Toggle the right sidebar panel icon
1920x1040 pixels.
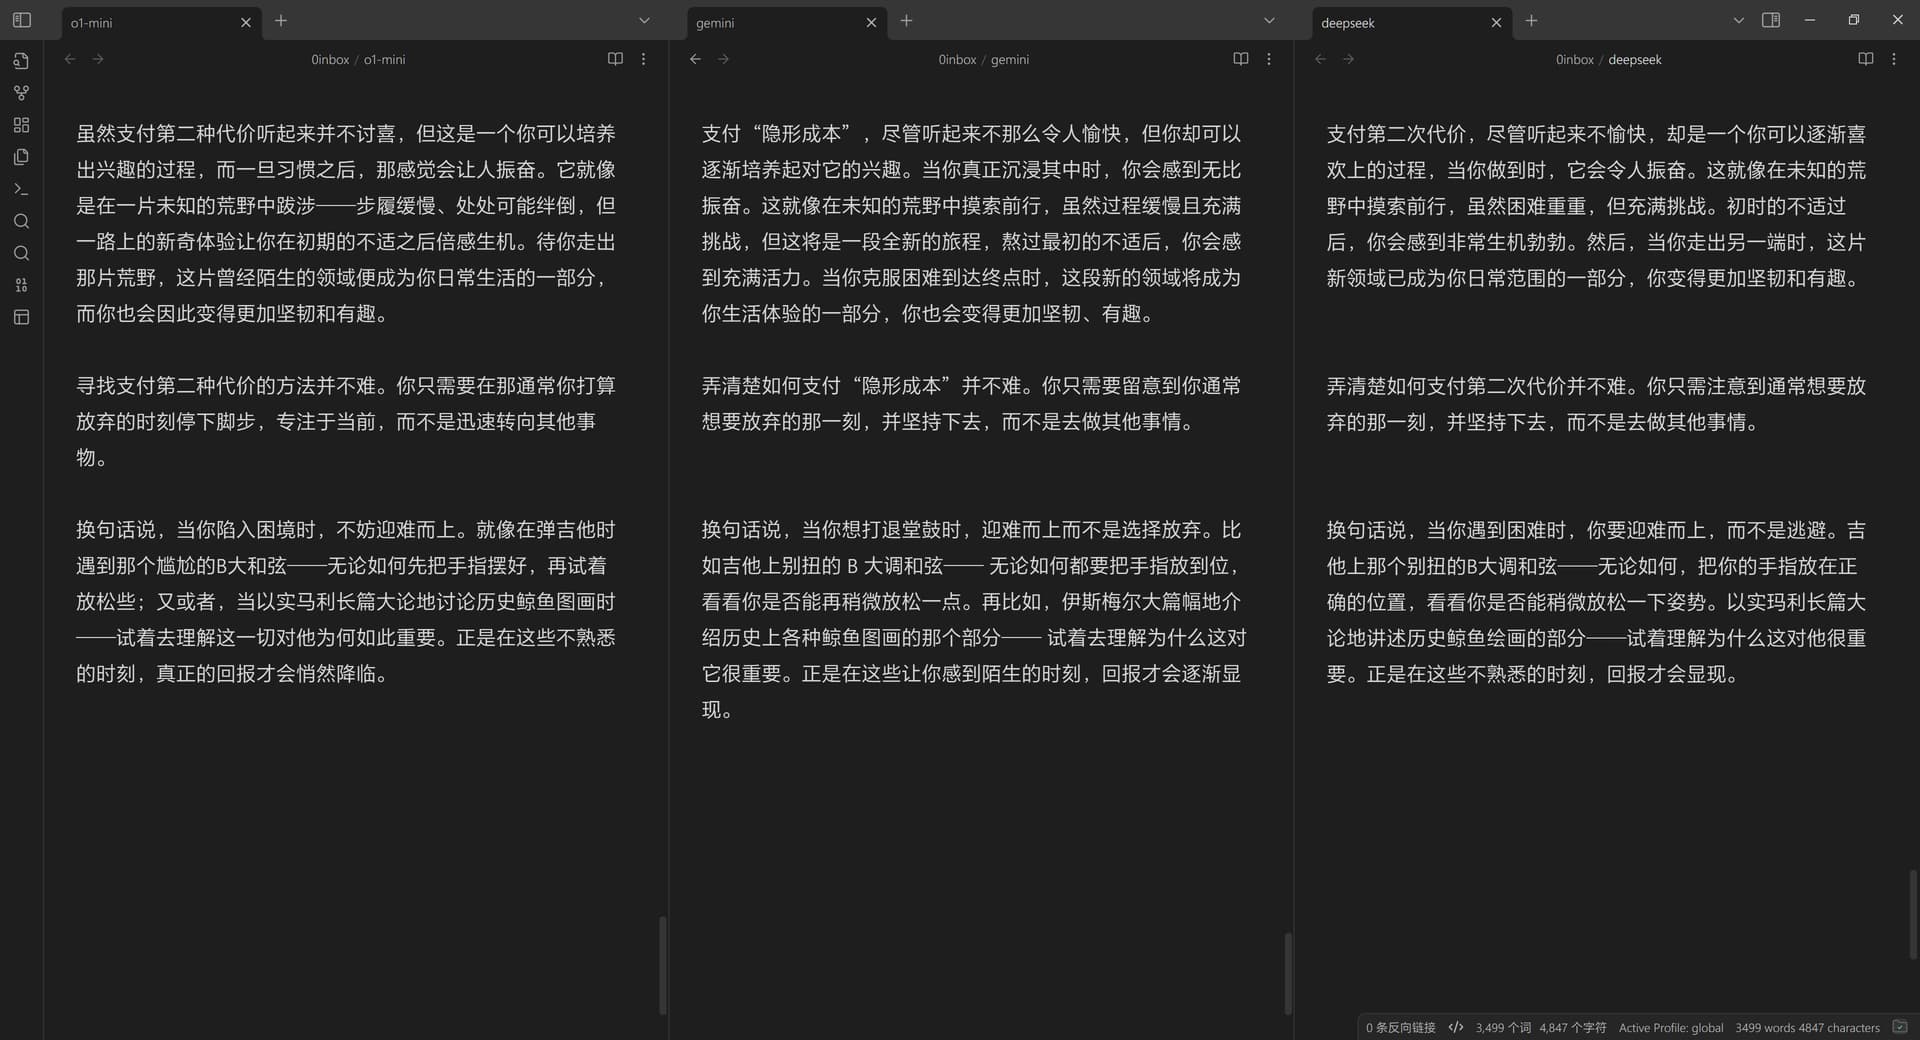[1771, 20]
